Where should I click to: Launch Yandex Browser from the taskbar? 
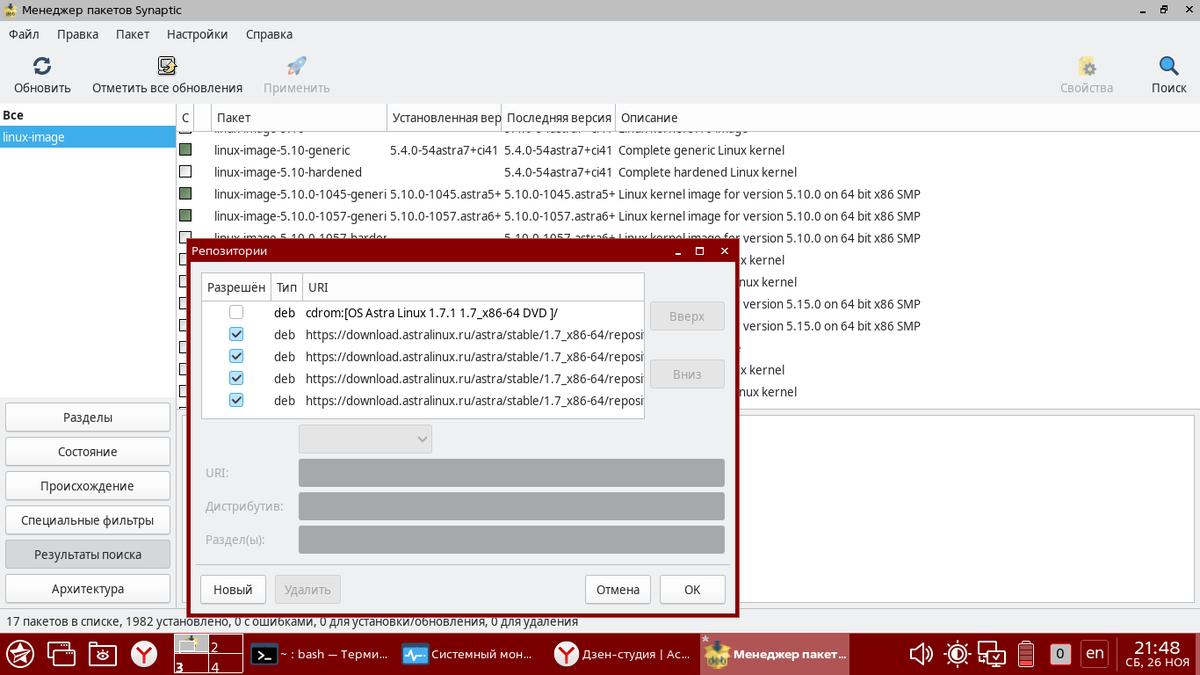(x=145, y=655)
